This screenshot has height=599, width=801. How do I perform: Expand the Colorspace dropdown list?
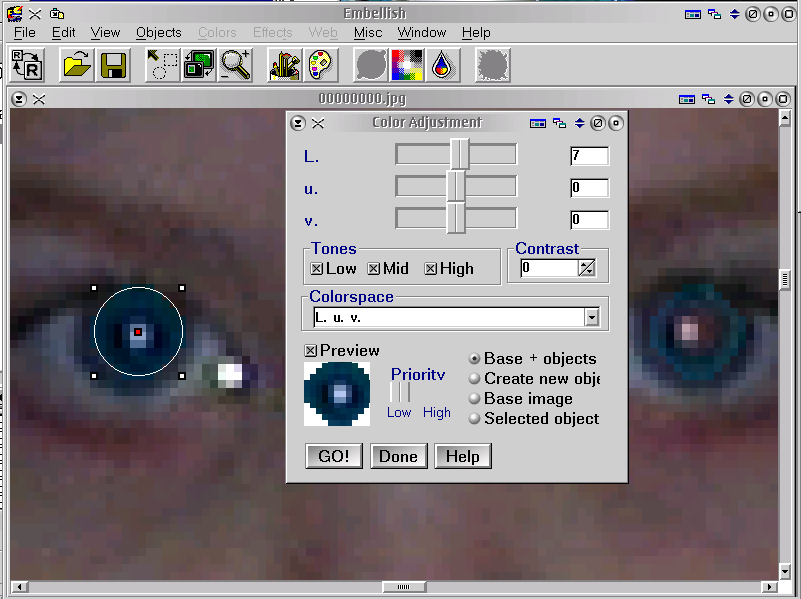click(592, 317)
